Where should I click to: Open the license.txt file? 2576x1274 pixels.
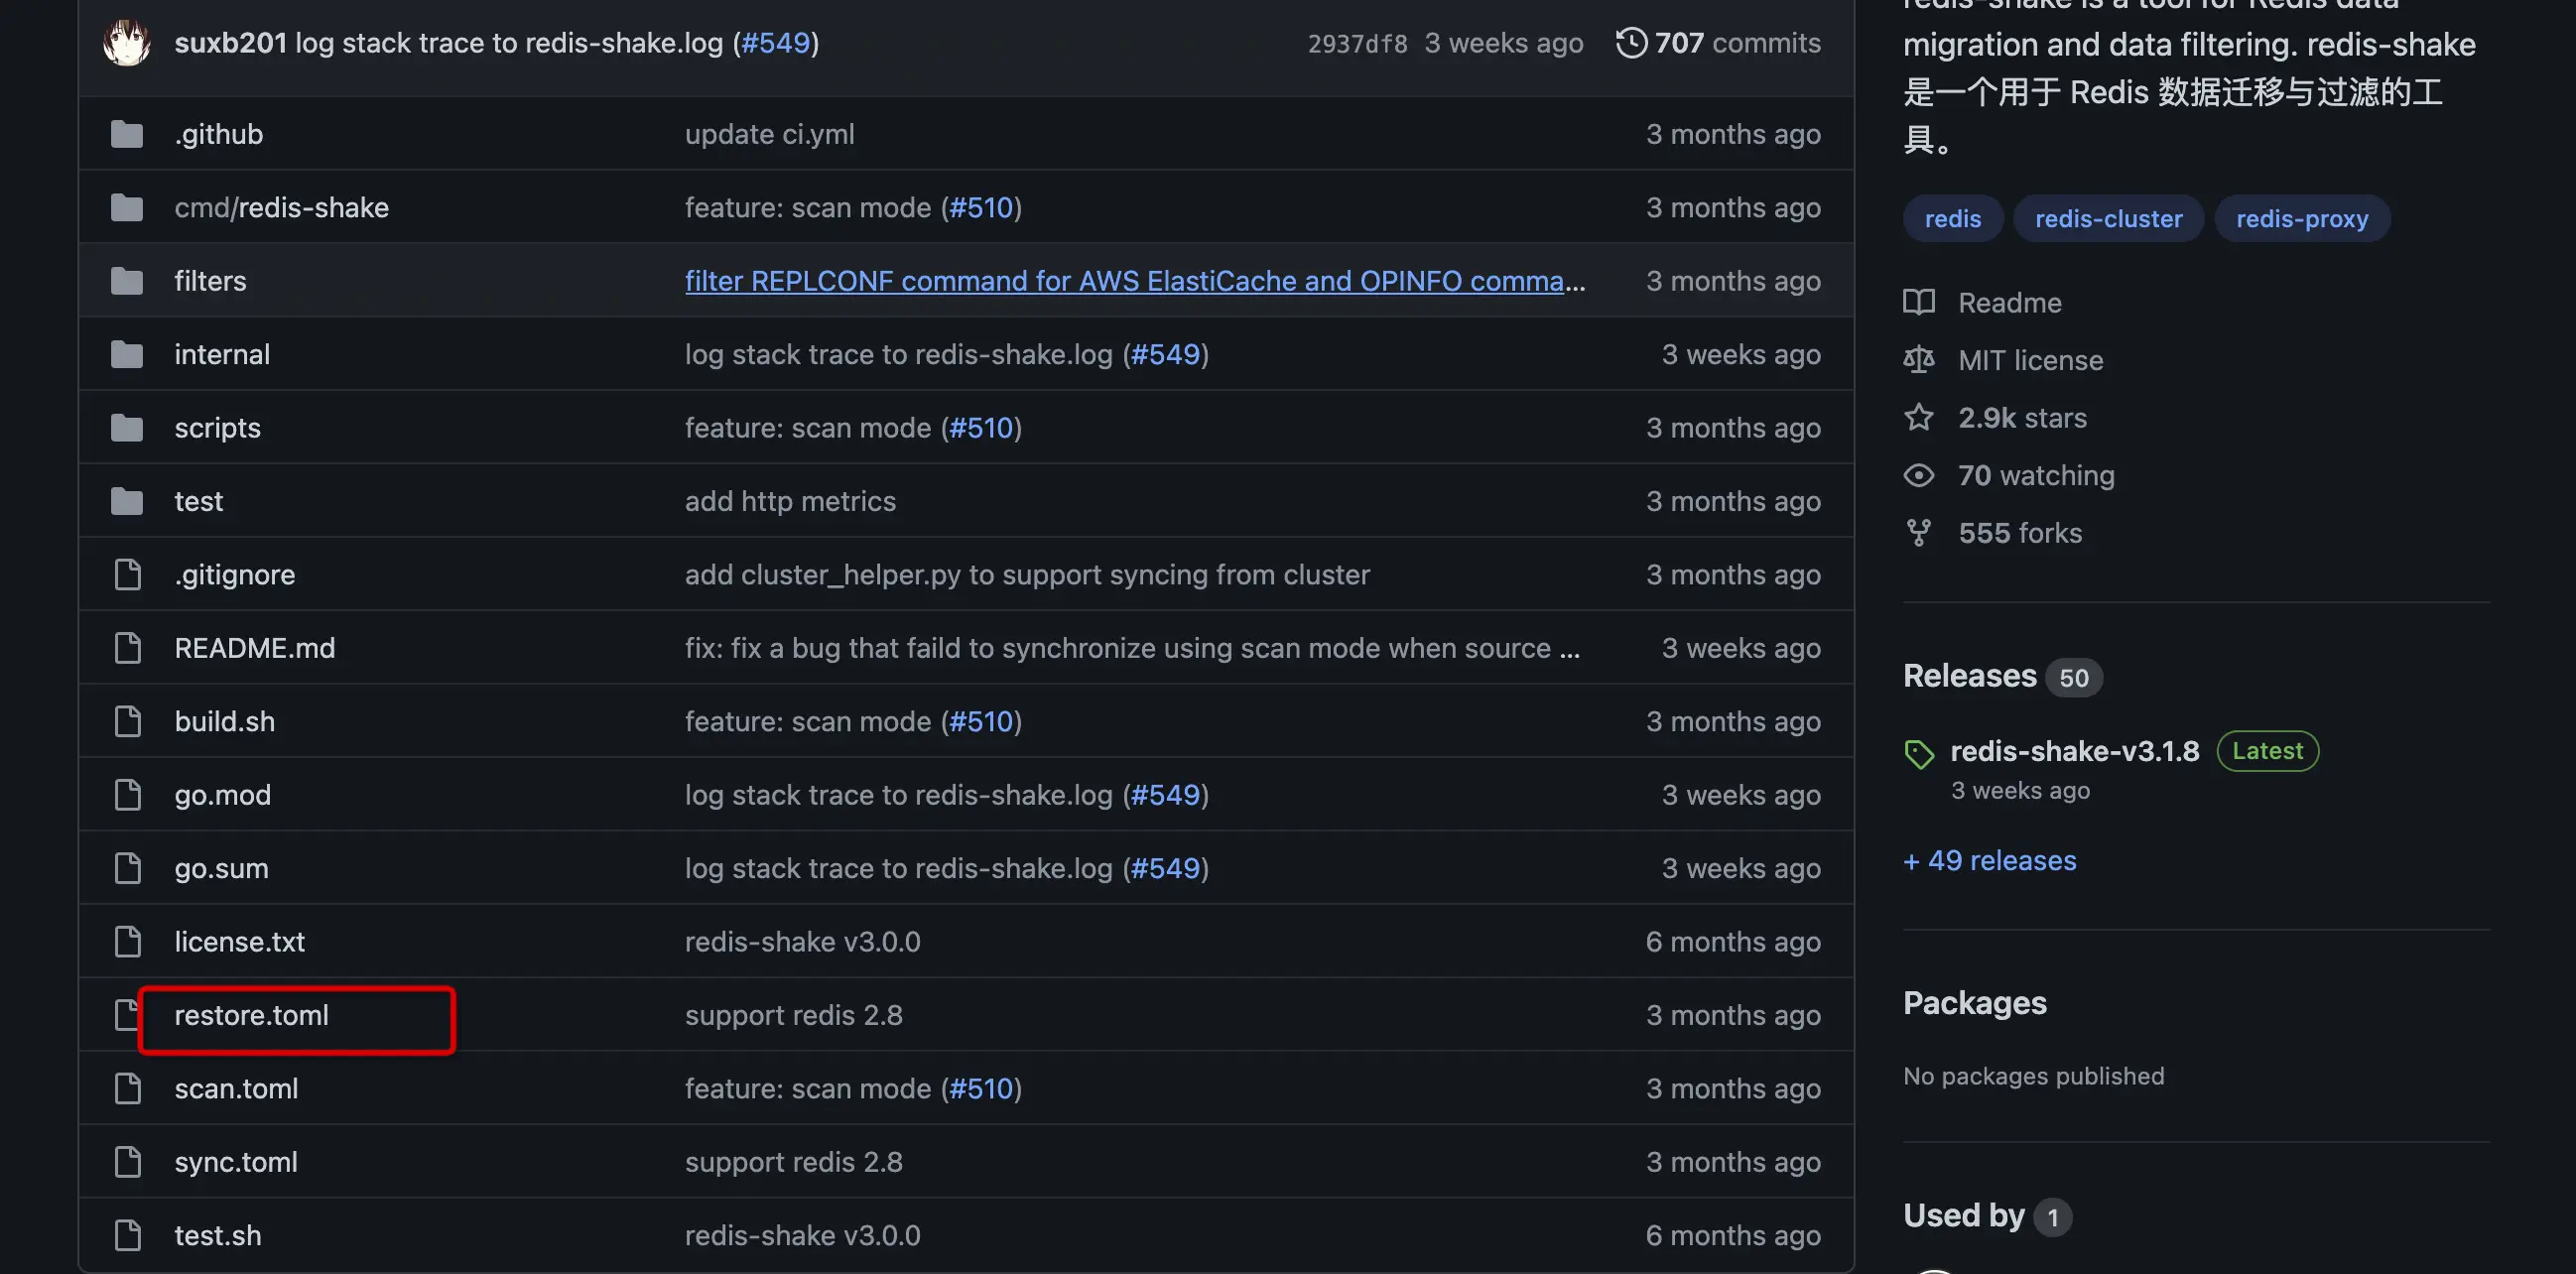240,942
